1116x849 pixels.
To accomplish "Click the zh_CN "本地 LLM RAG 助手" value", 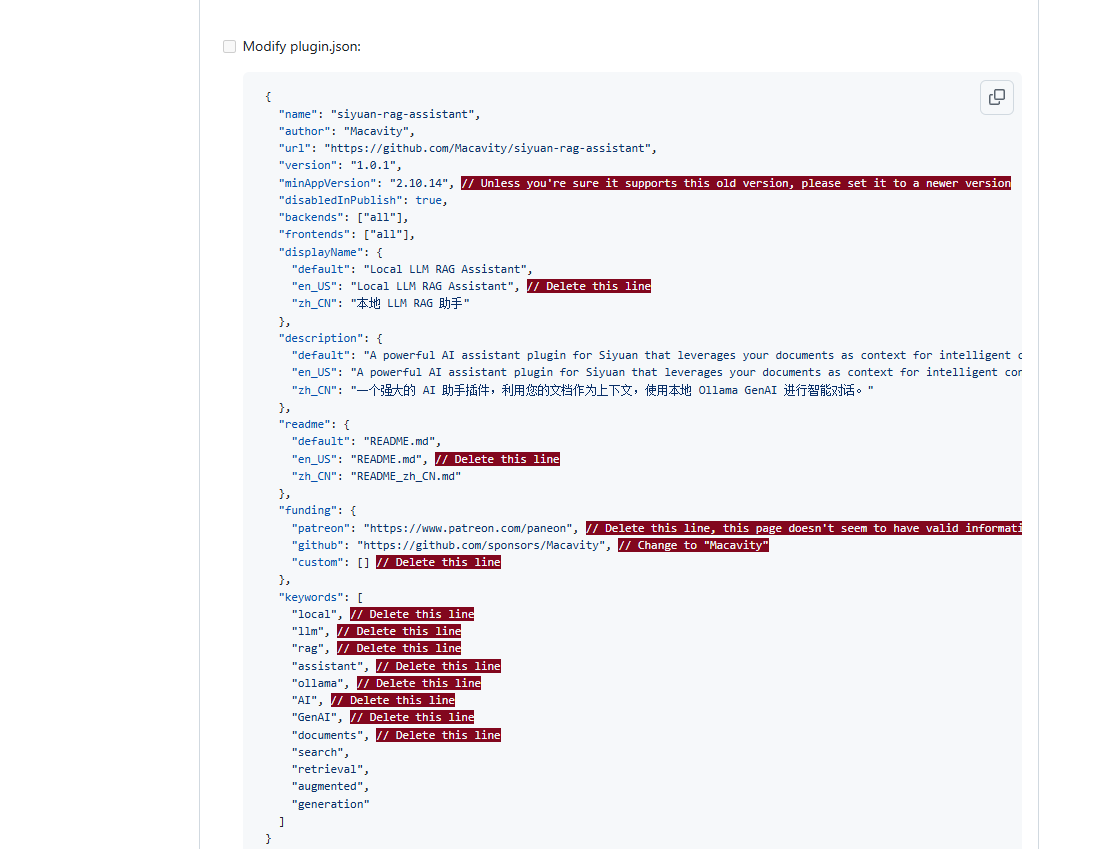I will (409, 303).
